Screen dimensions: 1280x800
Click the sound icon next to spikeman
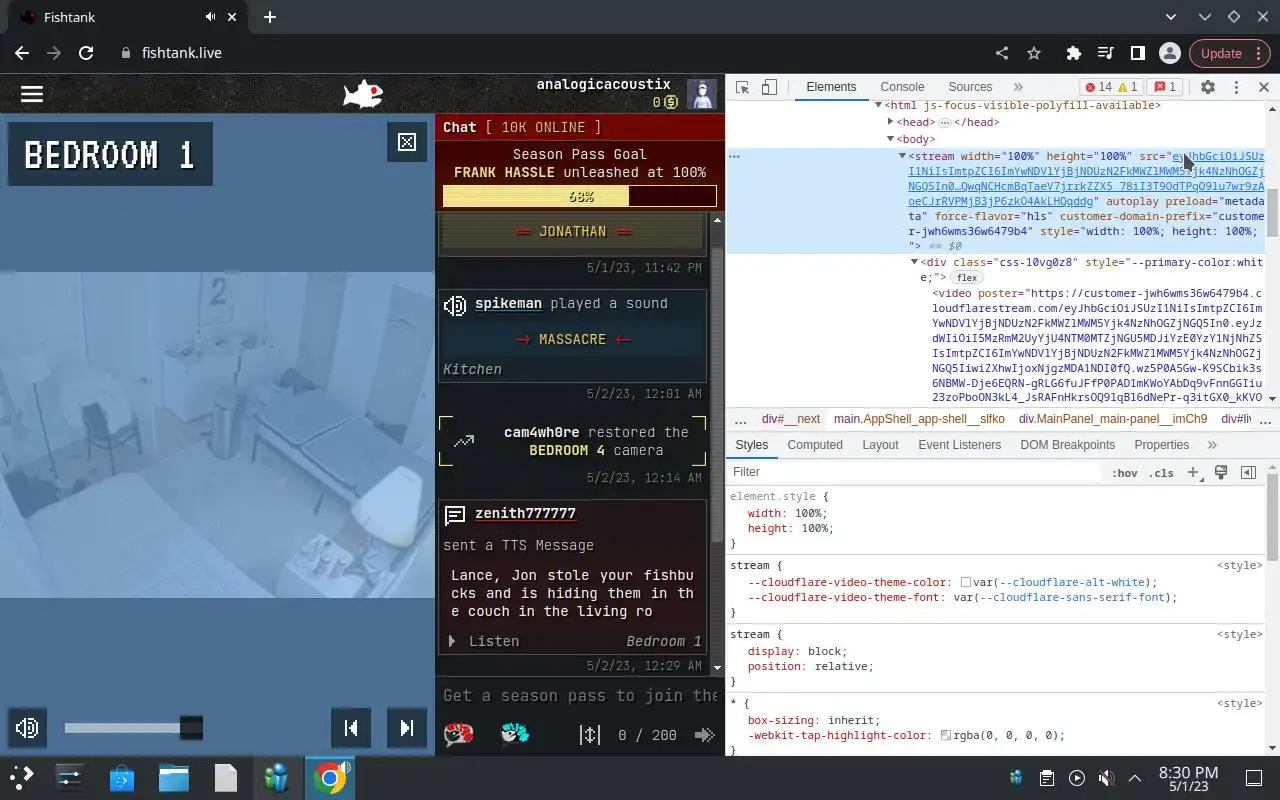(455, 305)
